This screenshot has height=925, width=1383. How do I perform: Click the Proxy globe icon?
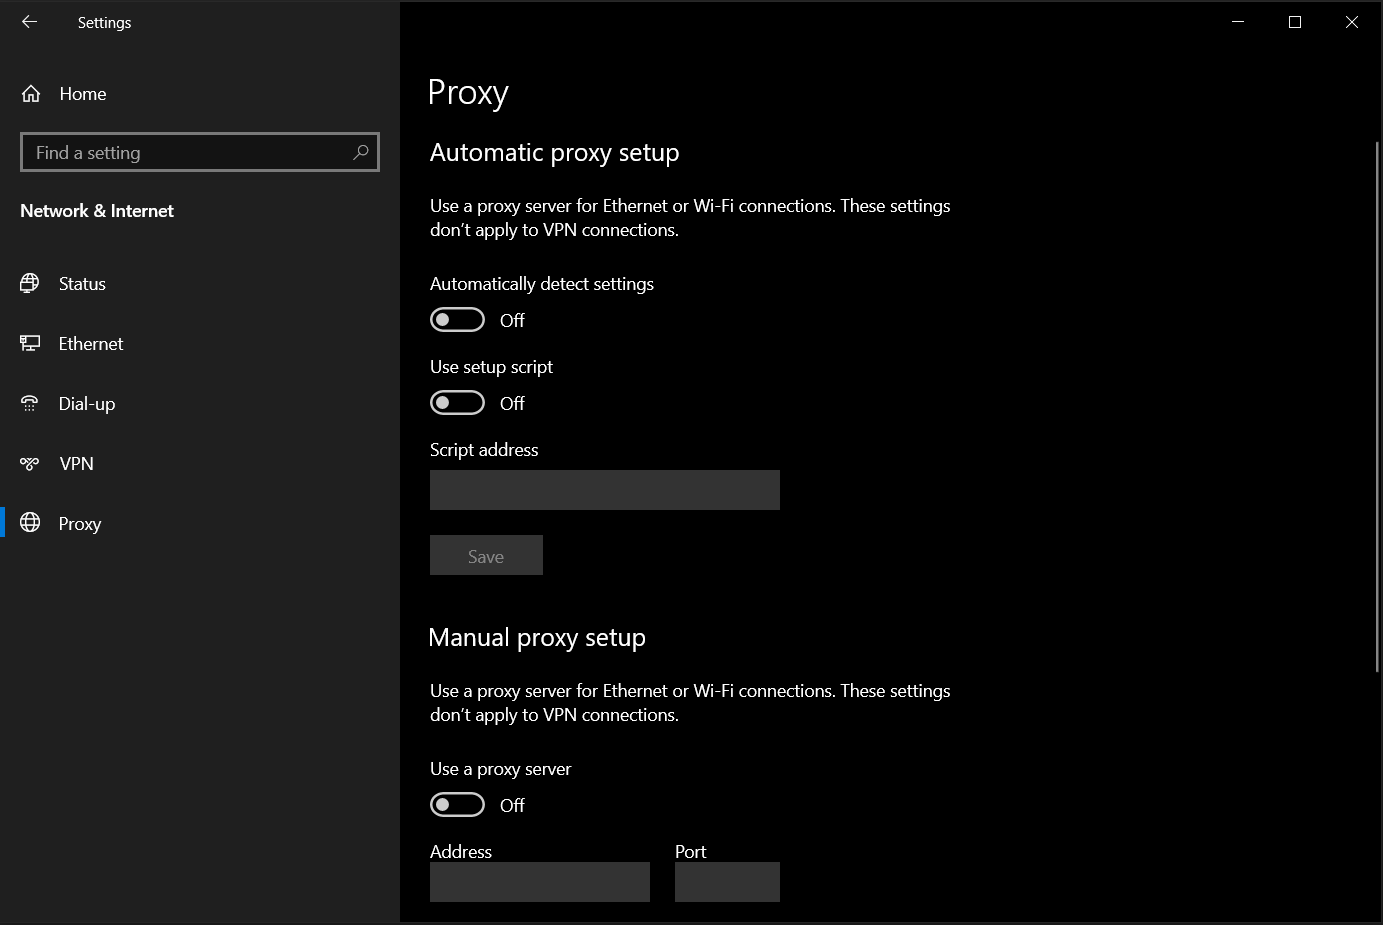(x=30, y=523)
